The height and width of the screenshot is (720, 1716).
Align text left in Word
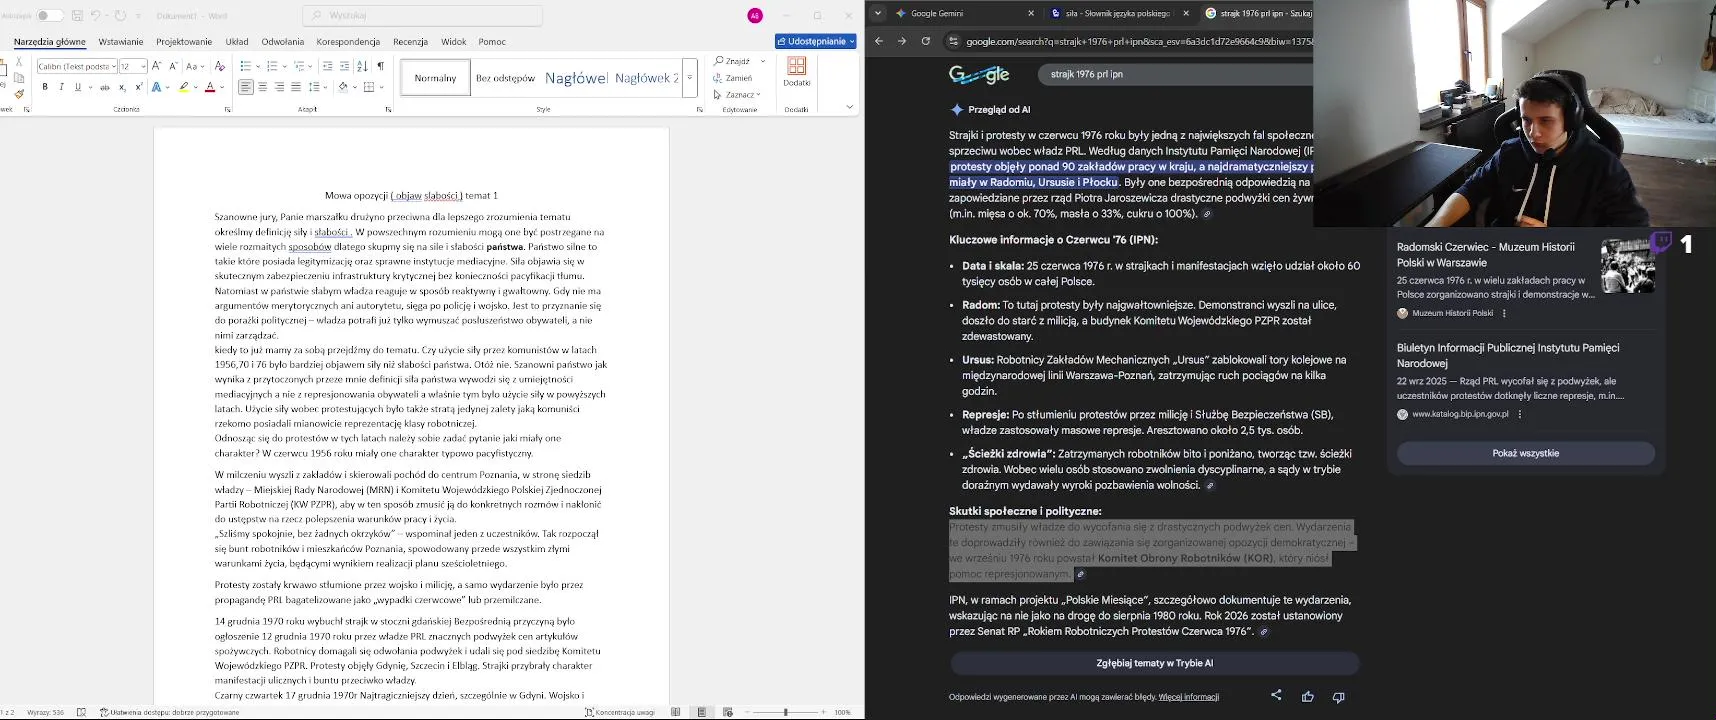click(x=246, y=87)
